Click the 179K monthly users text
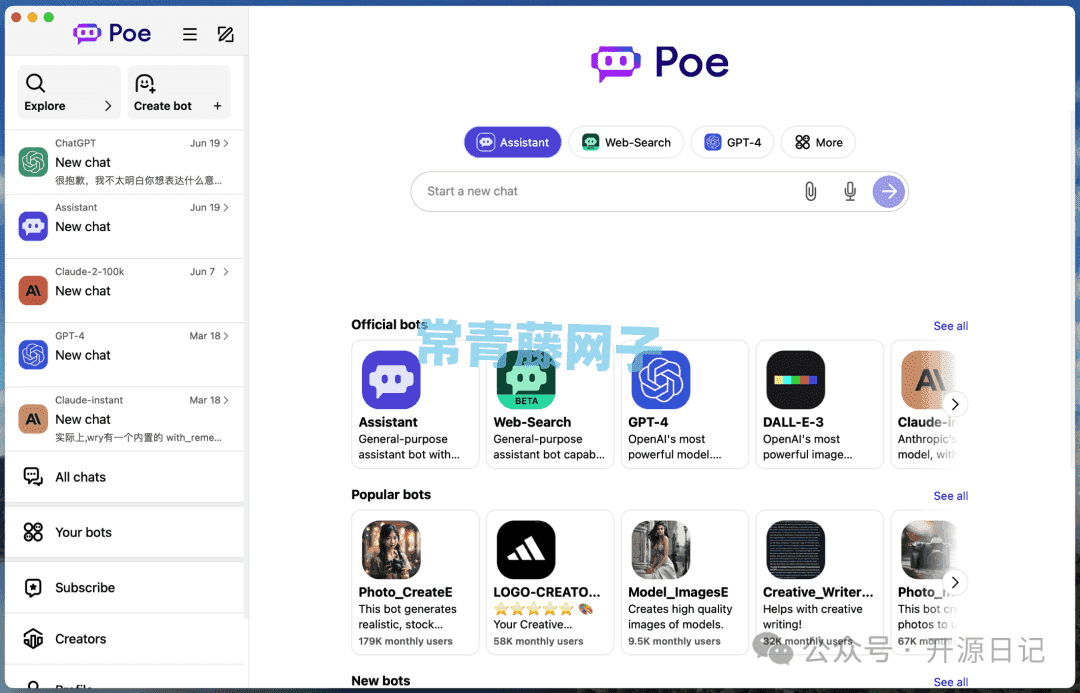The height and width of the screenshot is (693, 1080). pyautogui.click(x=405, y=641)
